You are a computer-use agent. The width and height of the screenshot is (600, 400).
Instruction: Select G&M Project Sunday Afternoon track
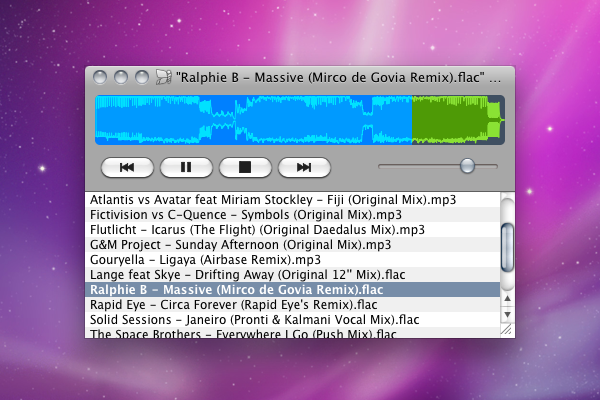(x=293, y=245)
